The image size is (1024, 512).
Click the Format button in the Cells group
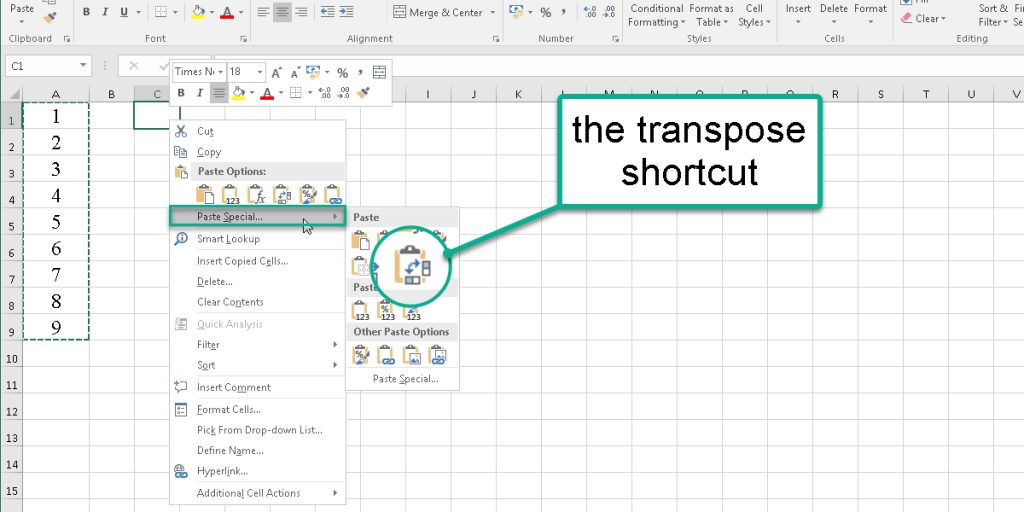point(871,14)
